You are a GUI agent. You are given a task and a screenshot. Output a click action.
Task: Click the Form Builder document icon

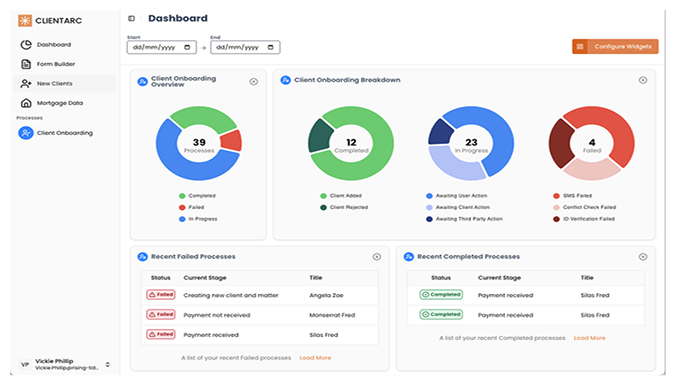26,64
